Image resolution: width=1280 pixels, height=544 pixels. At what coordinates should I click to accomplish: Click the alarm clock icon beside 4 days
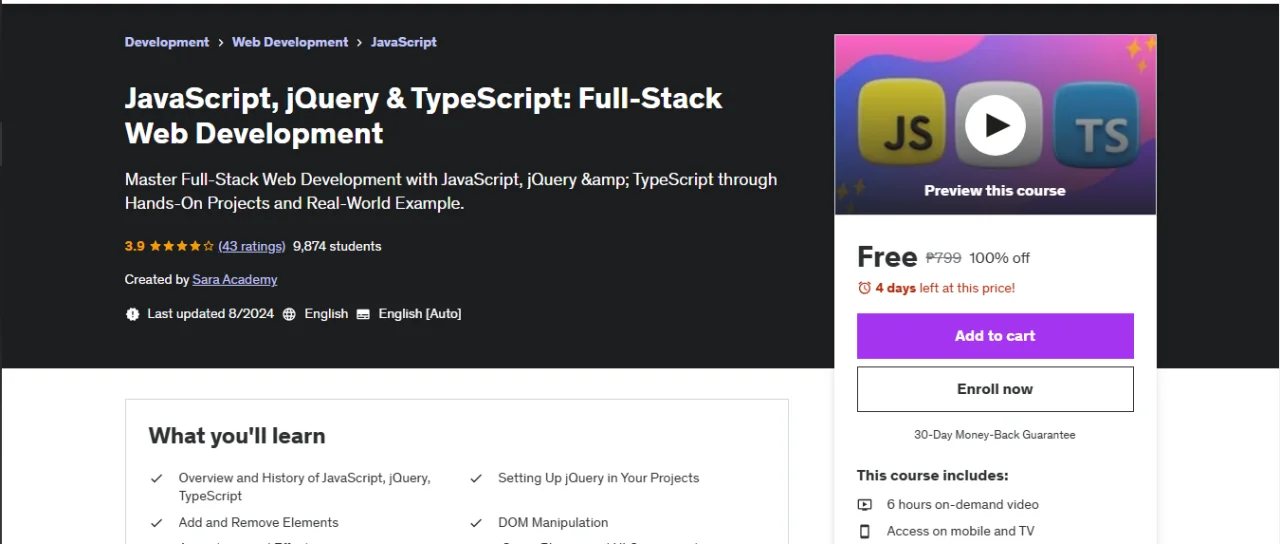pos(864,288)
